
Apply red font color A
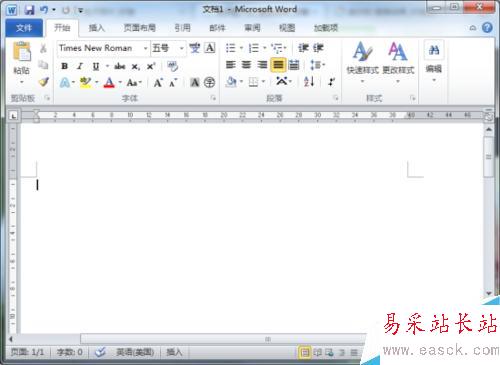109,82
